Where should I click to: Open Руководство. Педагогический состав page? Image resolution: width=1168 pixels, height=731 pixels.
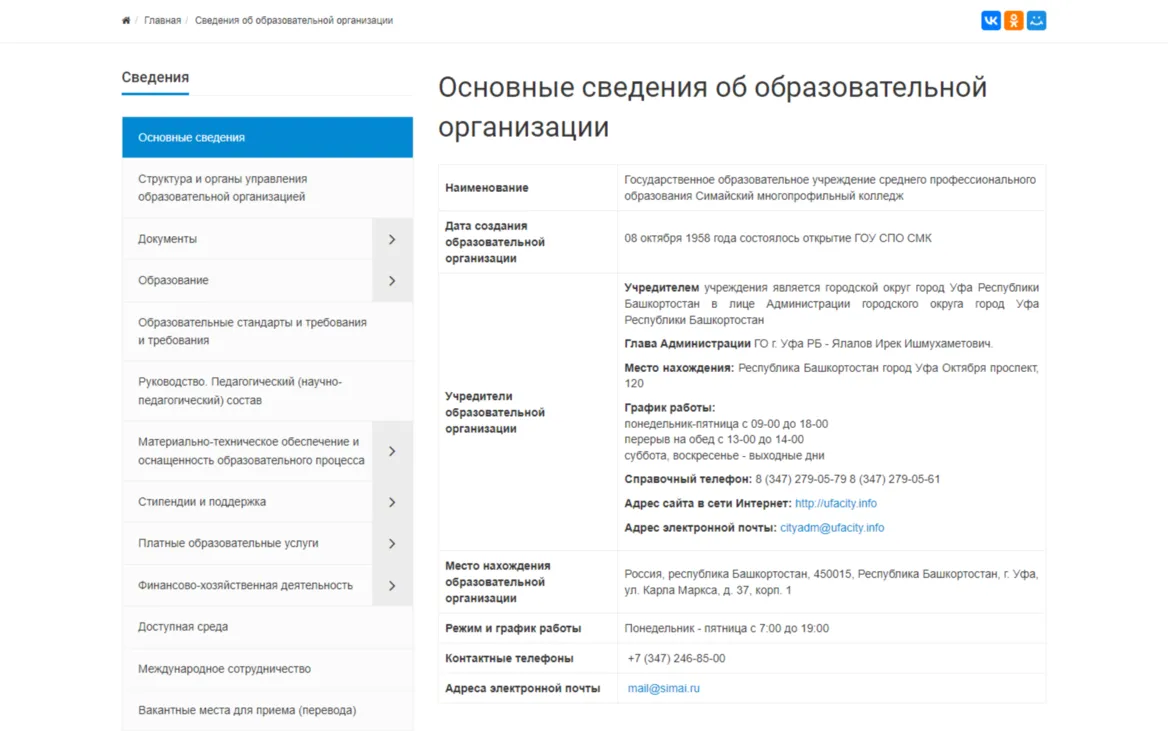[267, 390]
